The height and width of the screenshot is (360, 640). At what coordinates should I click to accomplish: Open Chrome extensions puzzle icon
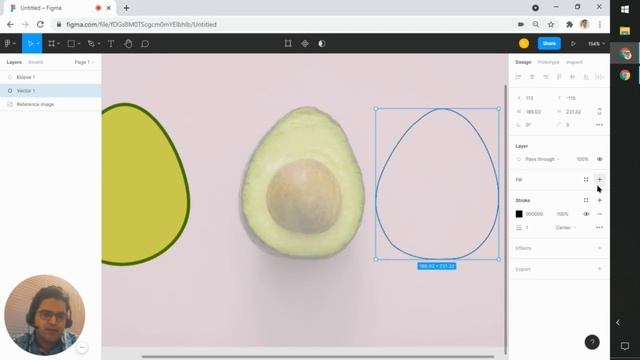tap(569, 24)
